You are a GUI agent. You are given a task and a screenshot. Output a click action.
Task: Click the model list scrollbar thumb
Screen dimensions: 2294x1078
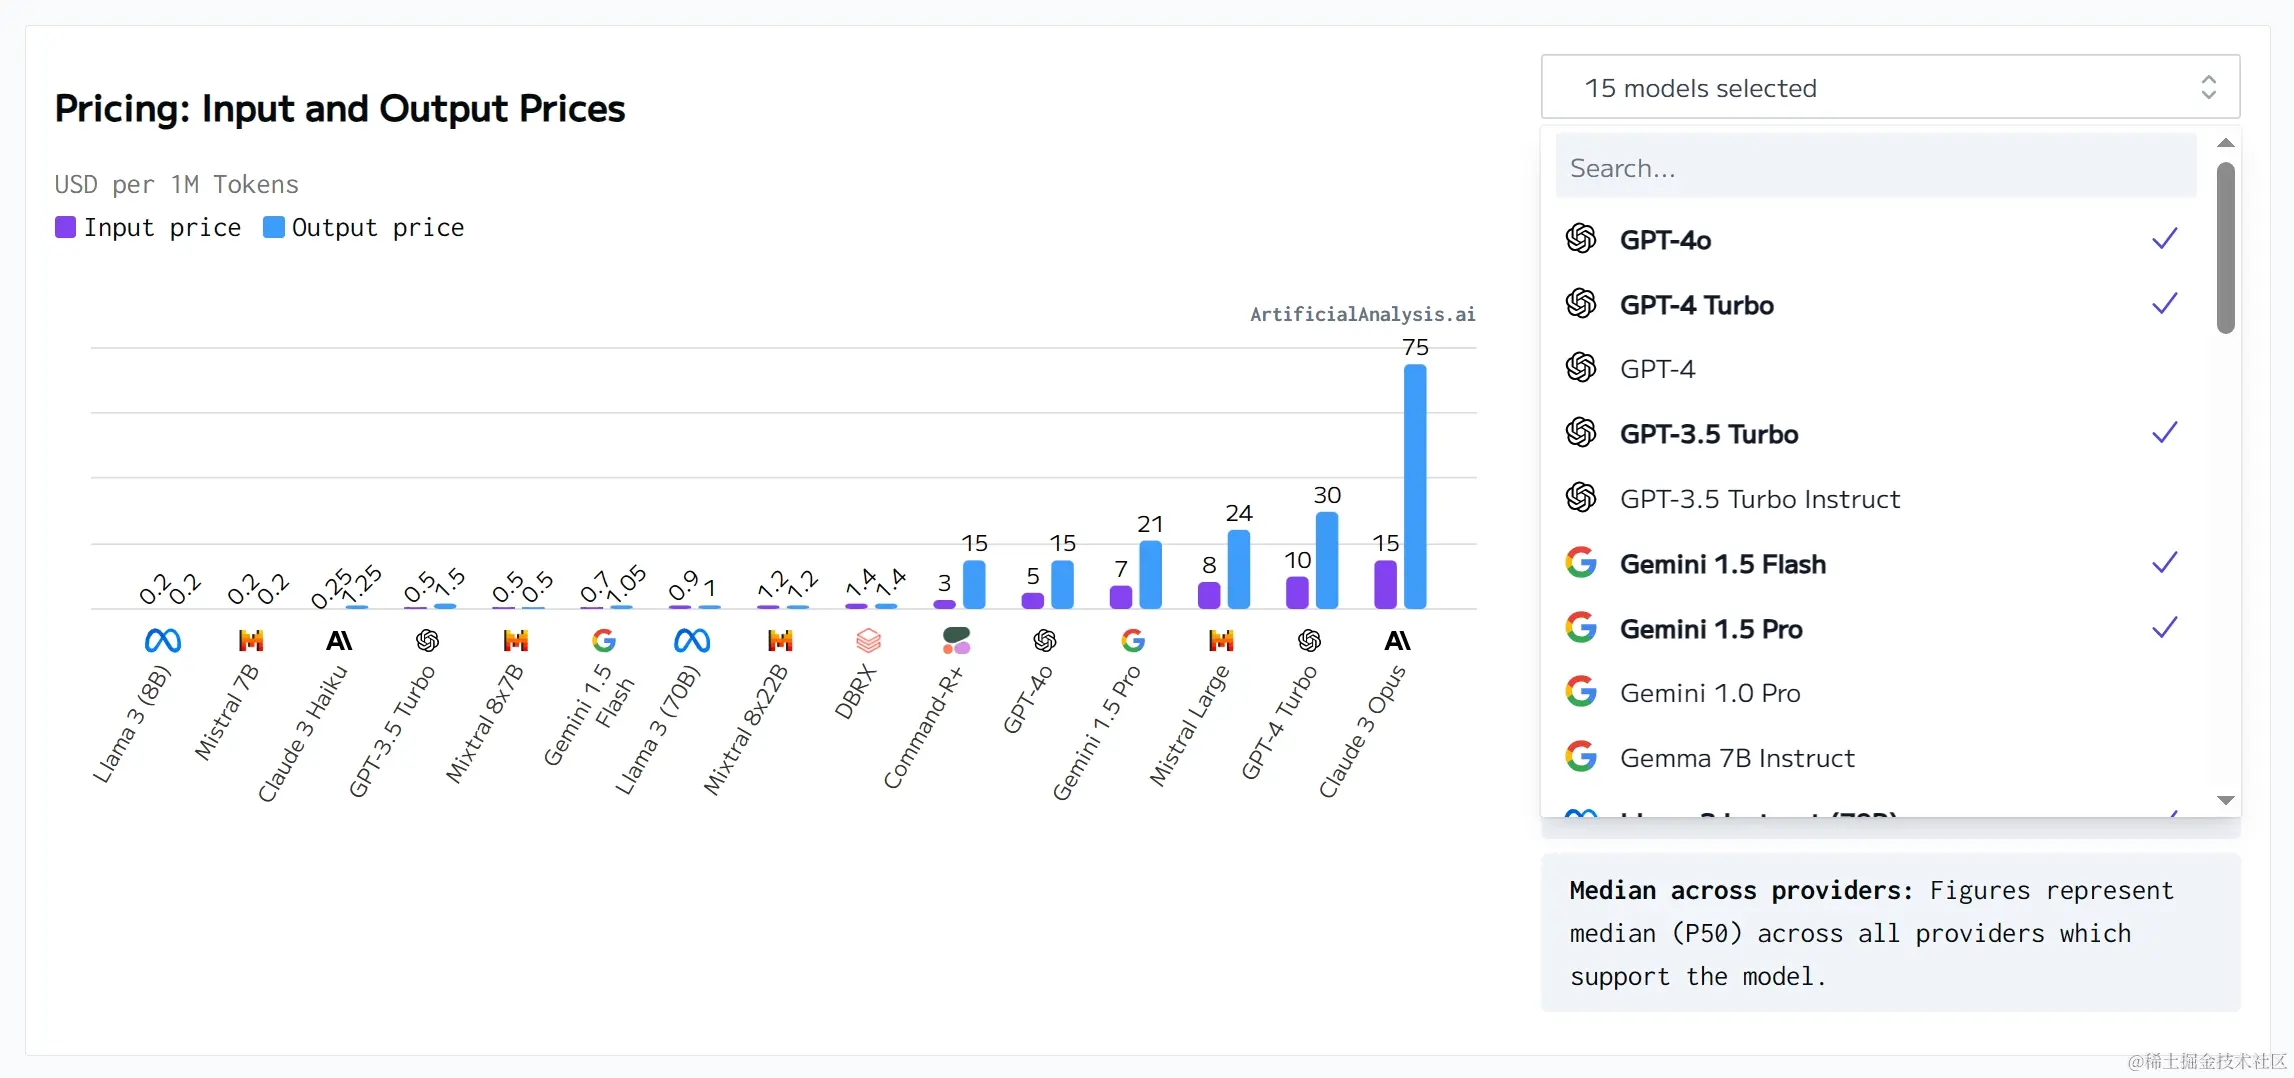point(2226,247)
